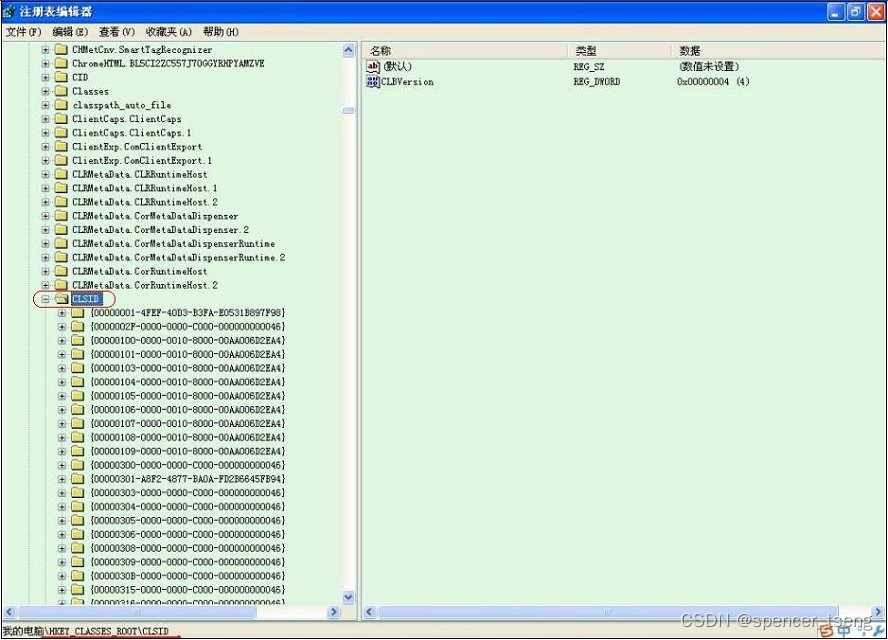Viewport: 888px width, 640px height.
Task: Expand the {00000001-4FEF-40D3-B3FA...} key
Action: [x=60, y=312]
